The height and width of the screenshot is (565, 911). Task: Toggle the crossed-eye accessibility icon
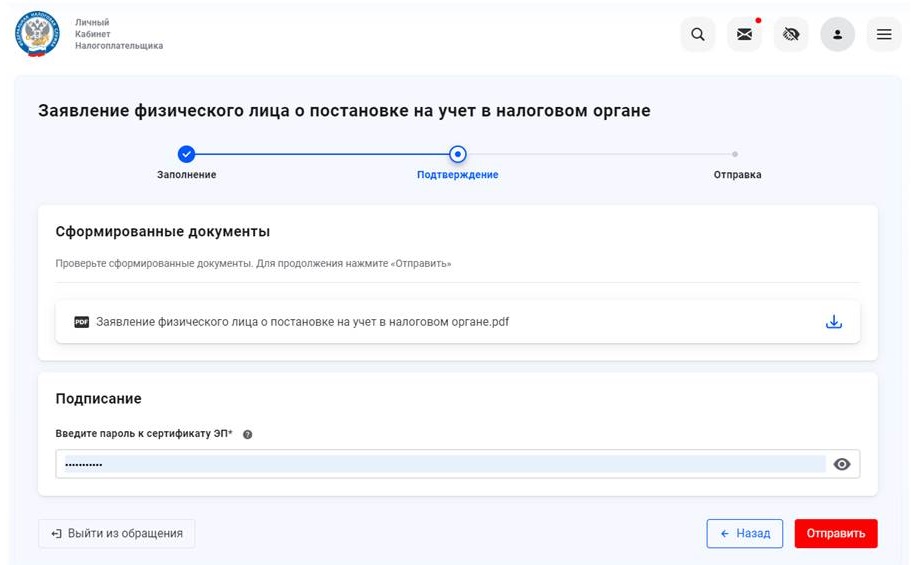click(791, 34)
